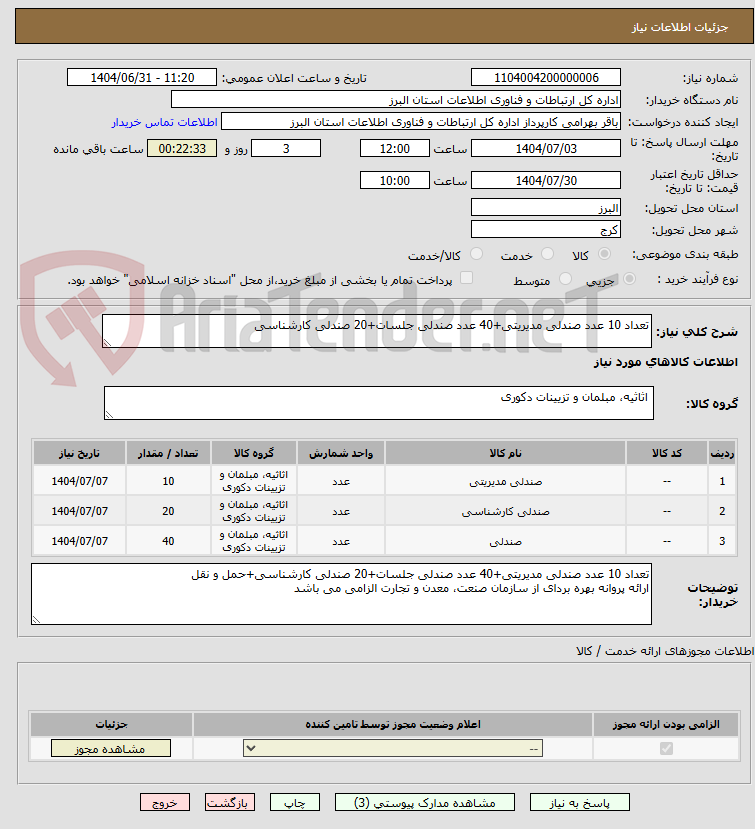The image size is (755, 829).
Task: Click the تاریخ نیاز column header
Action: (x=79, y=453)
